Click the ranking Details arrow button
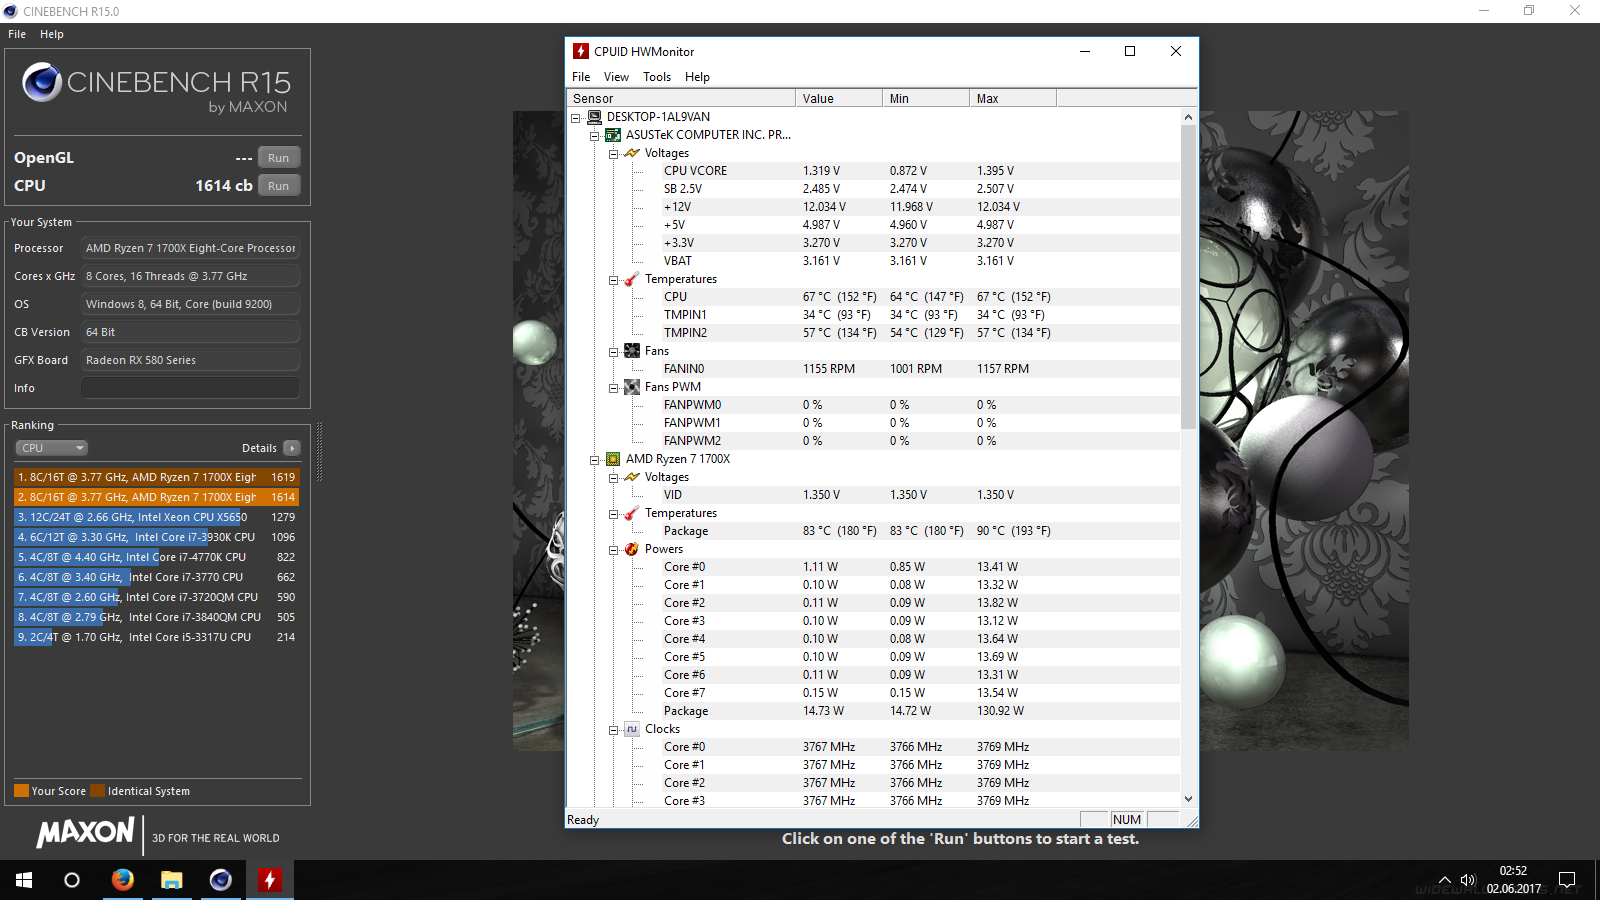The image size is (1600, 900). point(292,448)
